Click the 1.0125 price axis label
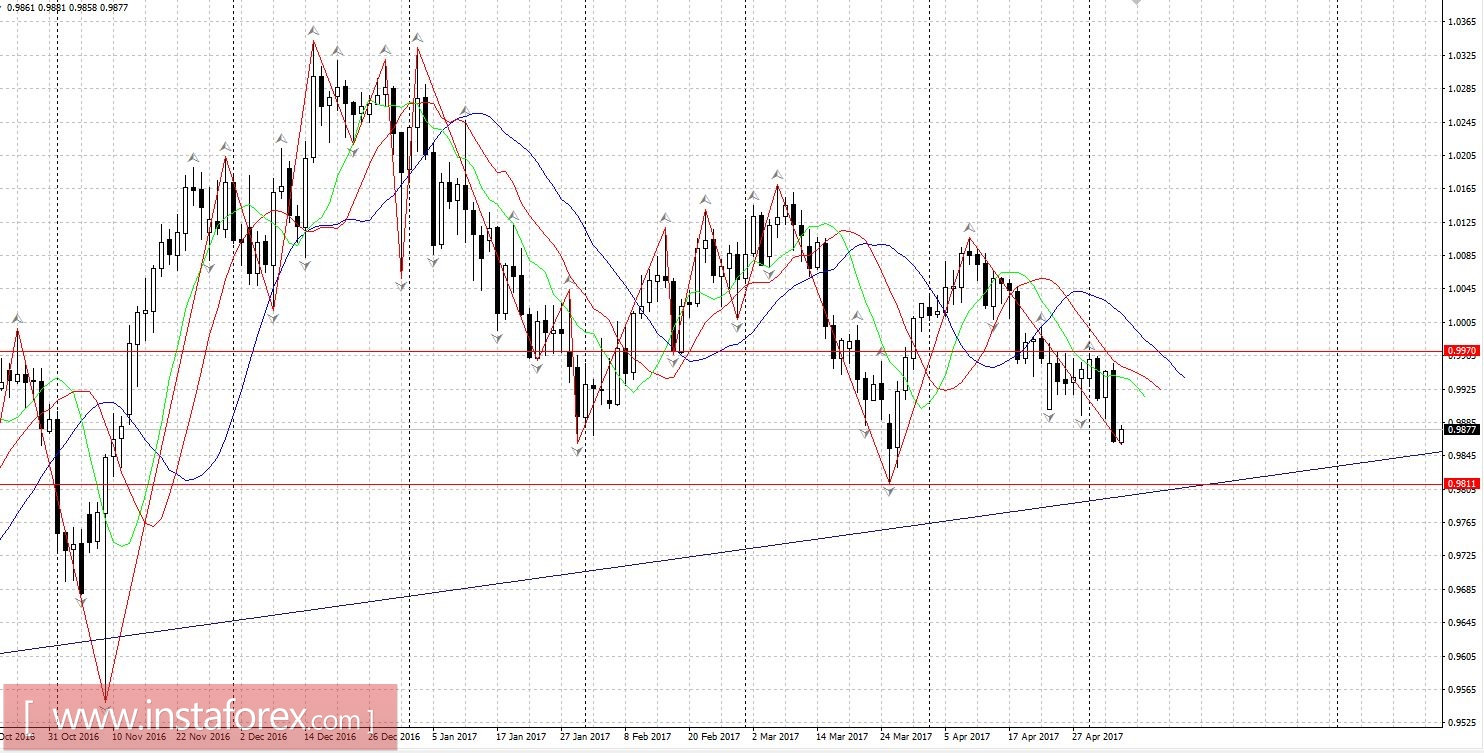The image size is (1484, 753). 1461,222
